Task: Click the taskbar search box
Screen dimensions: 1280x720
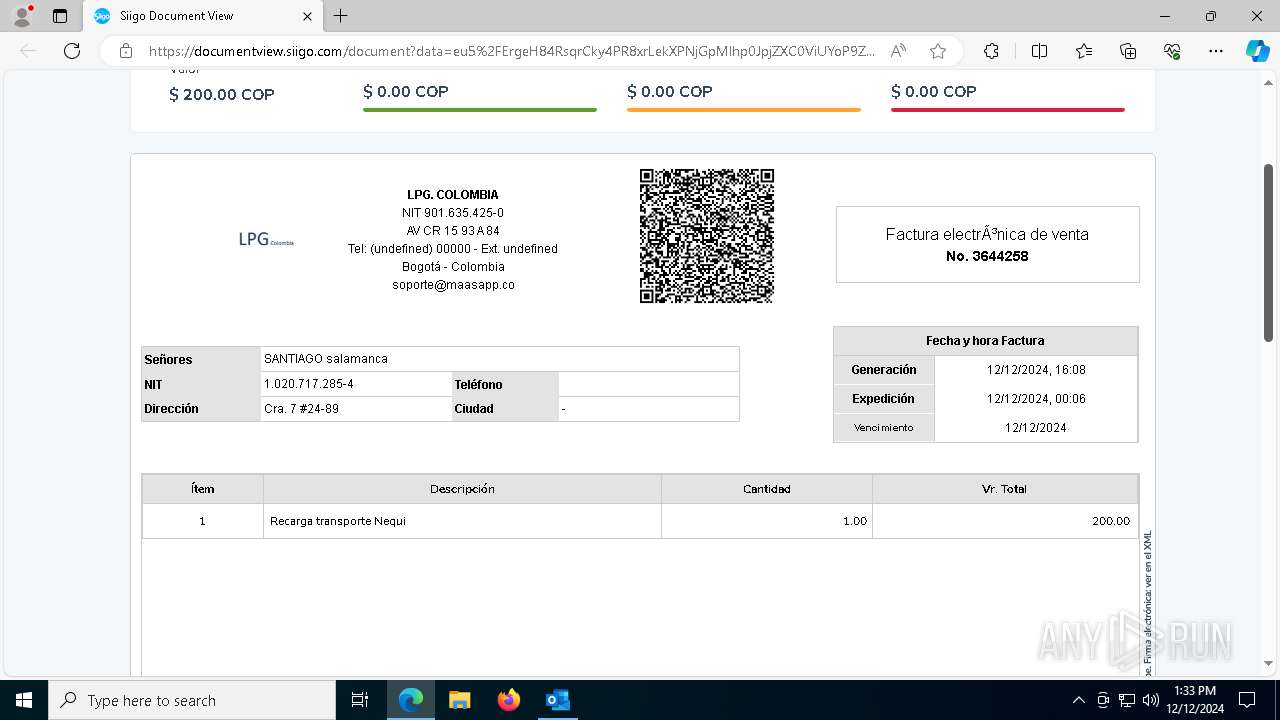Action: click(x=192, y=700)
